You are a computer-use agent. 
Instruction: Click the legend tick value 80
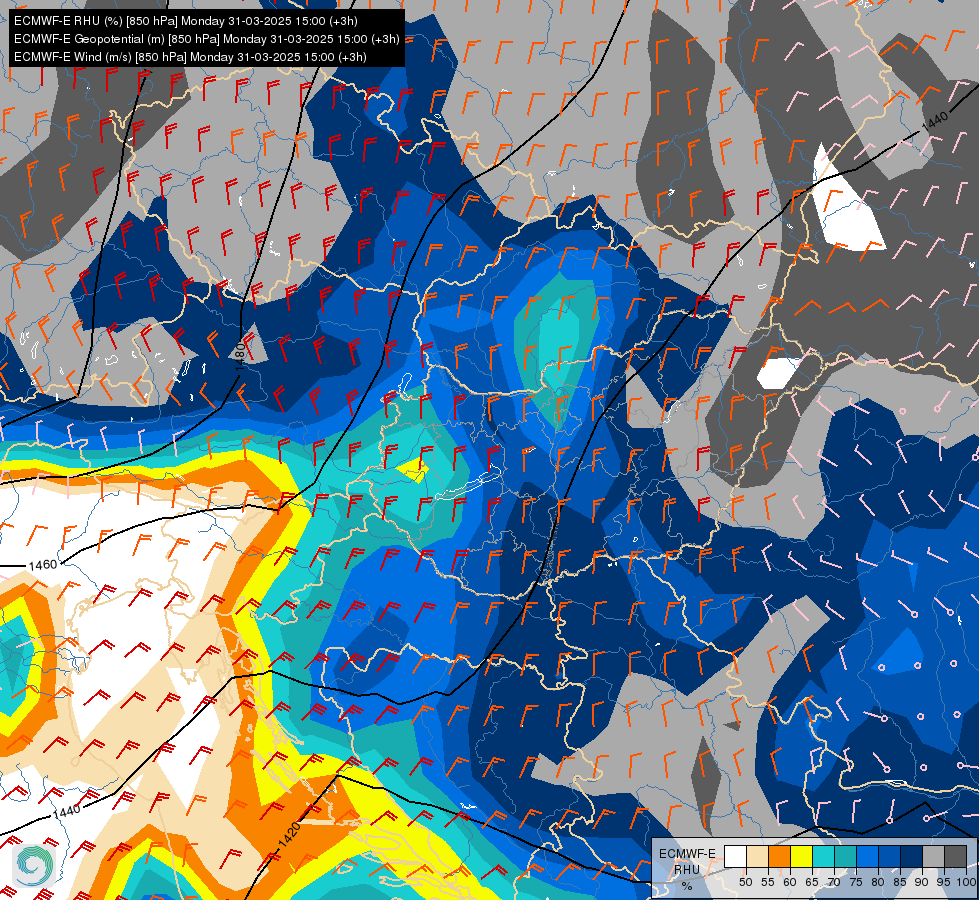click(878, 883)
